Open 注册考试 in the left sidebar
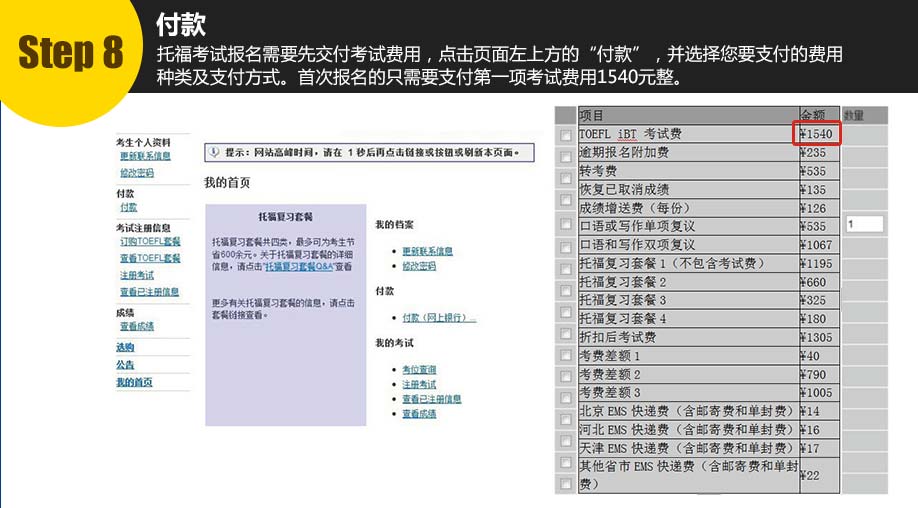The image size is (918, 508). tap(137, 275)
